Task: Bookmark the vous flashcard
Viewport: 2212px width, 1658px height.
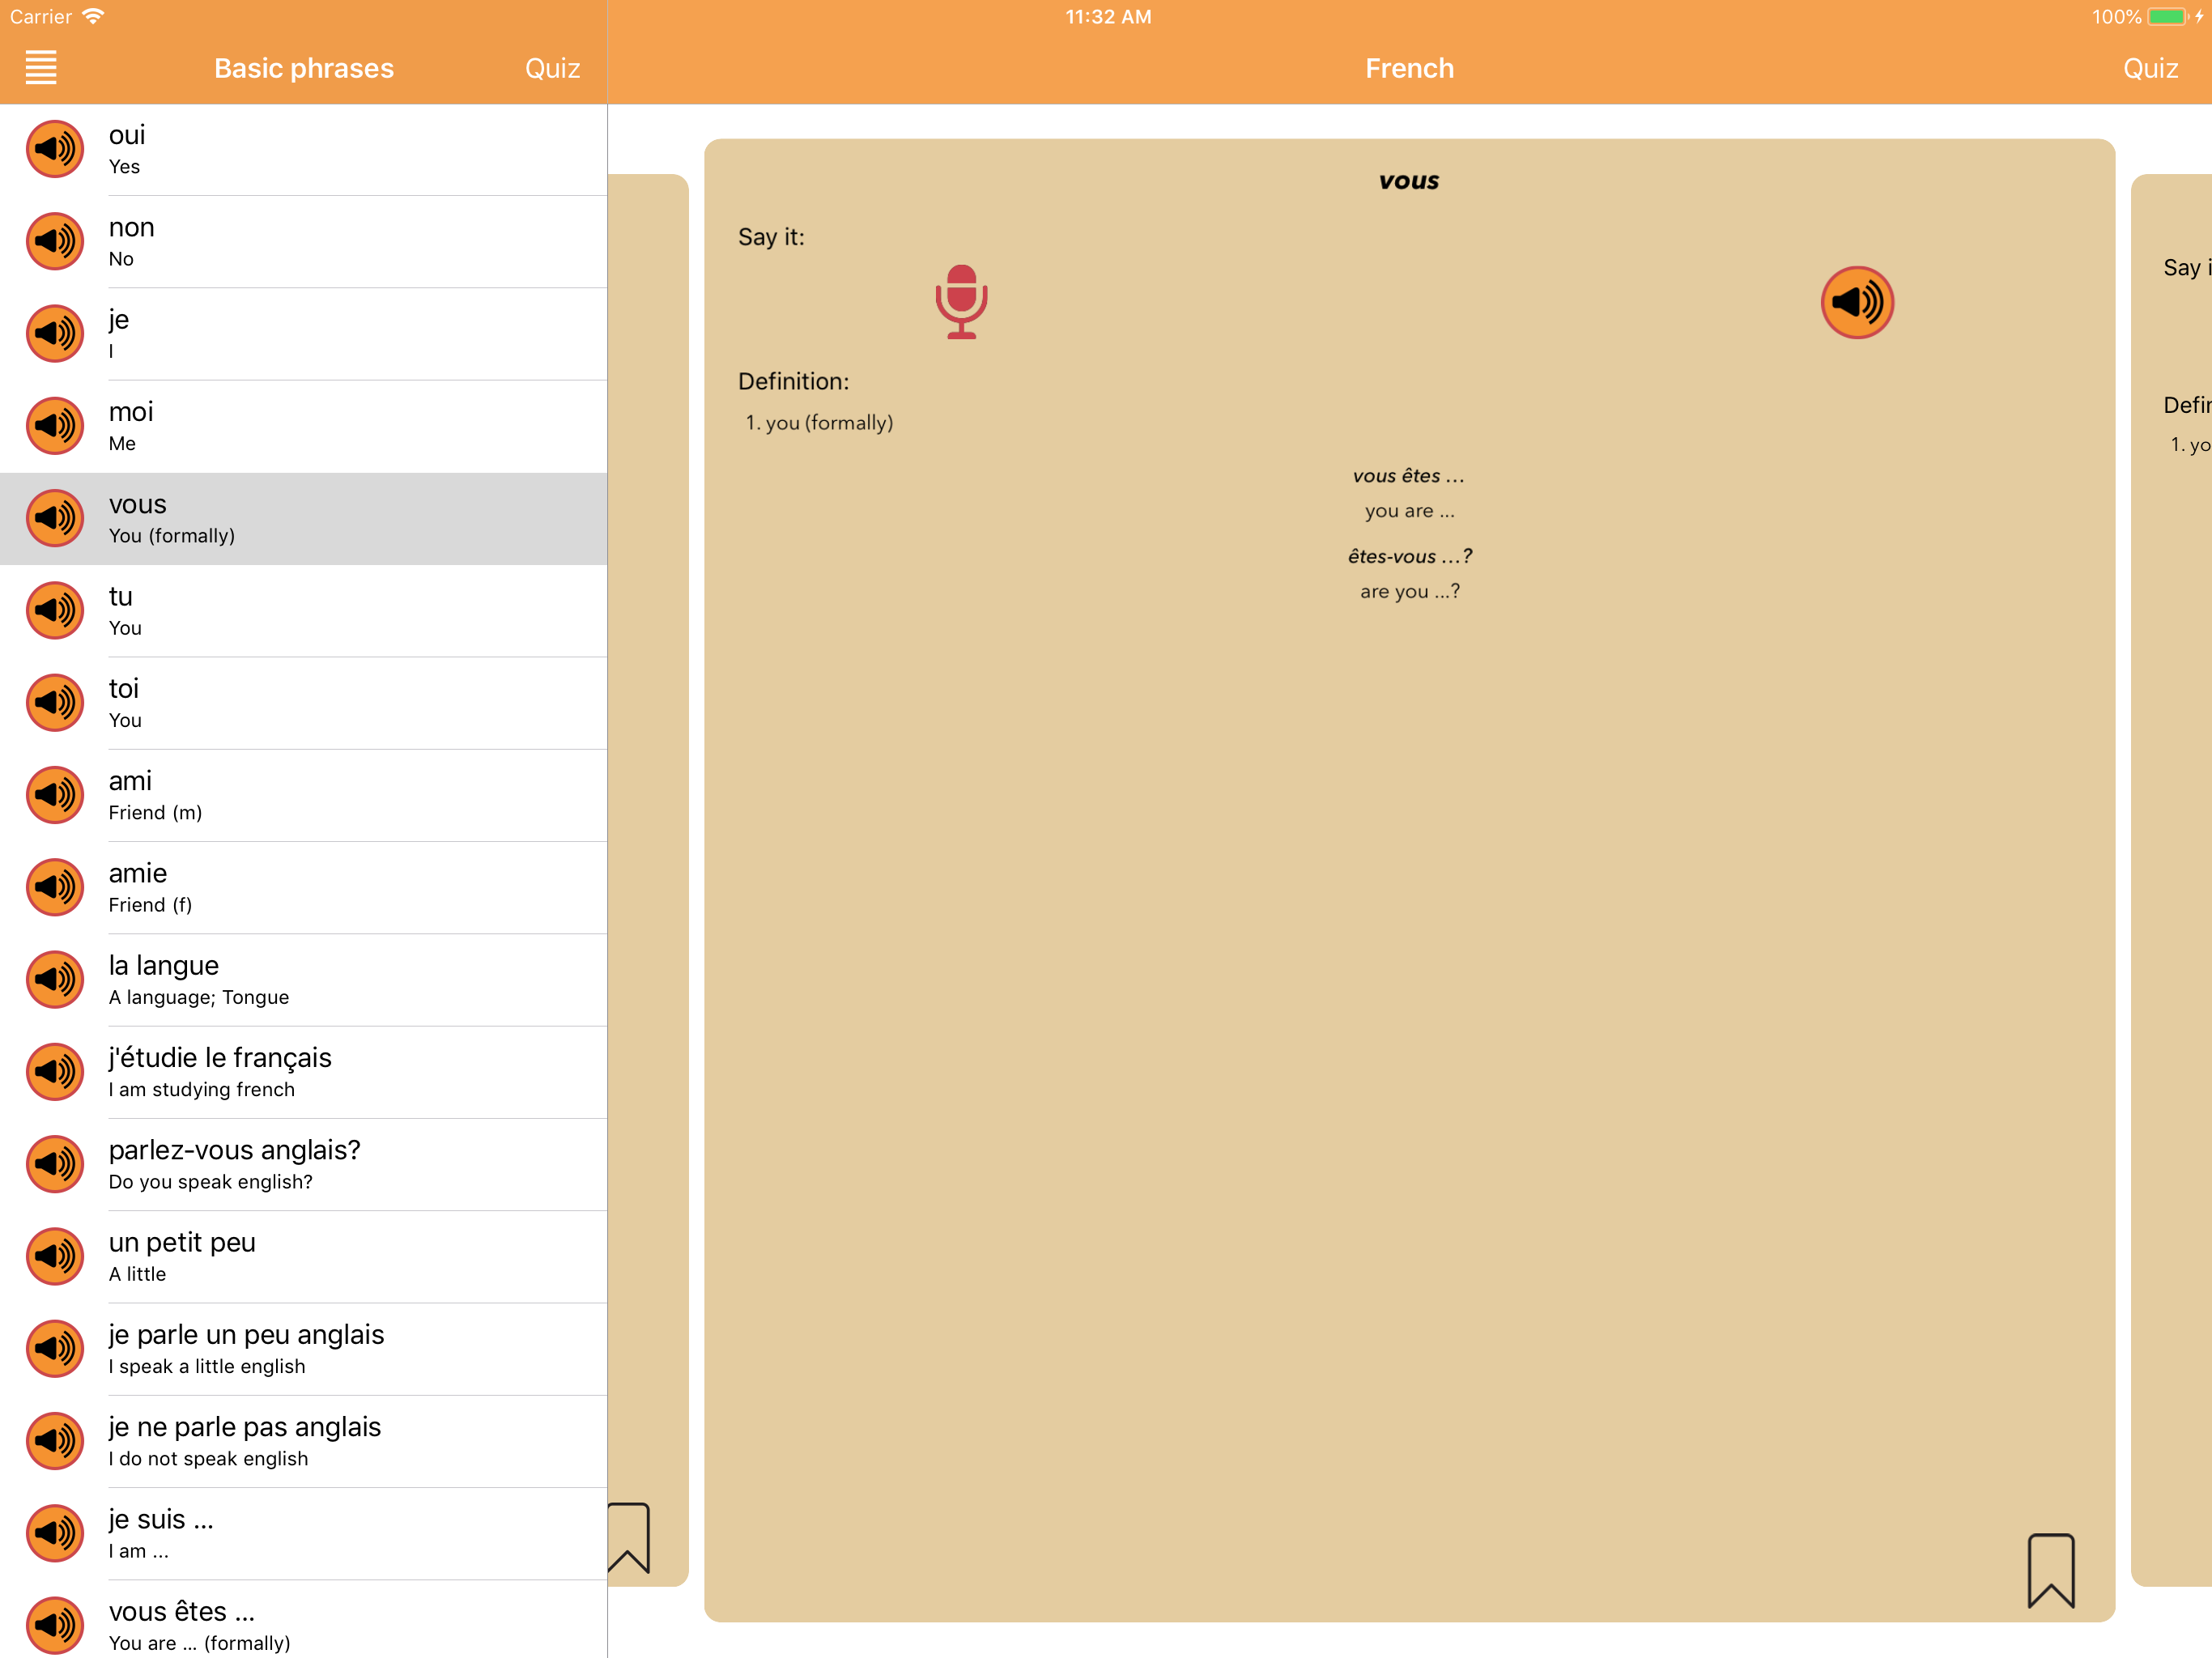Action: pos(2051,1570)
